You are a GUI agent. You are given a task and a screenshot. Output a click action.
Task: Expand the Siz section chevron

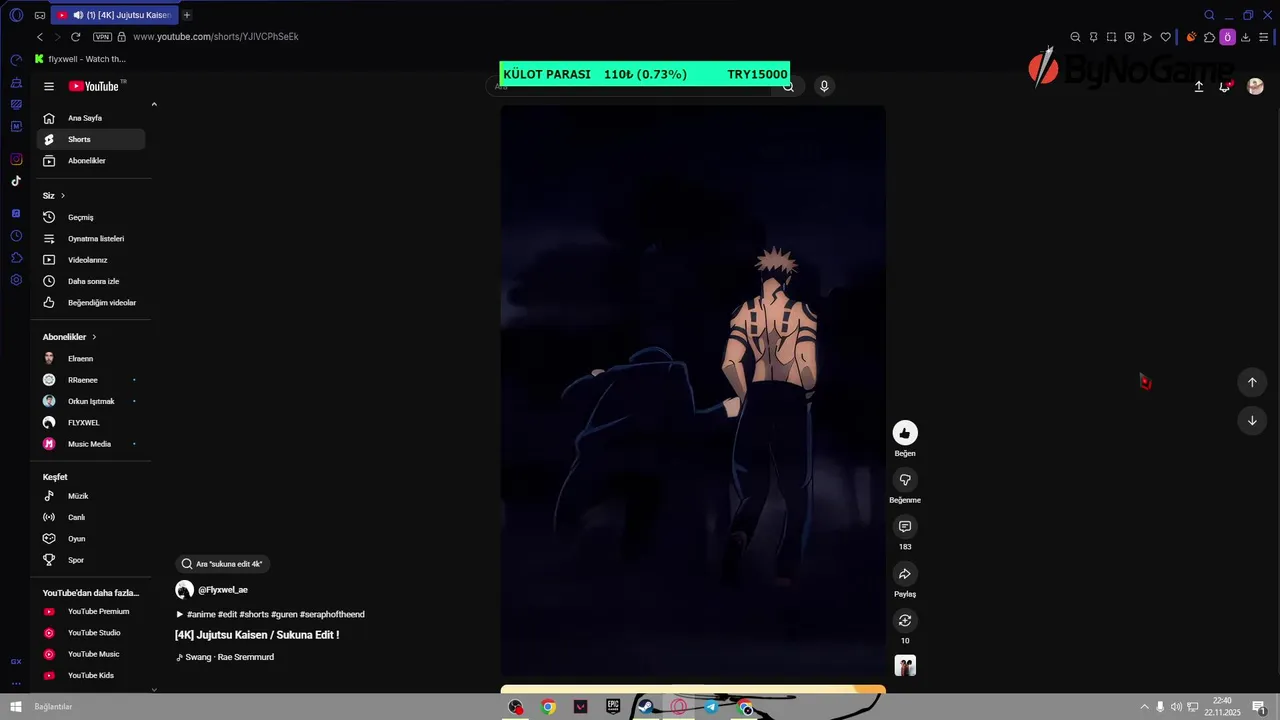63,196
